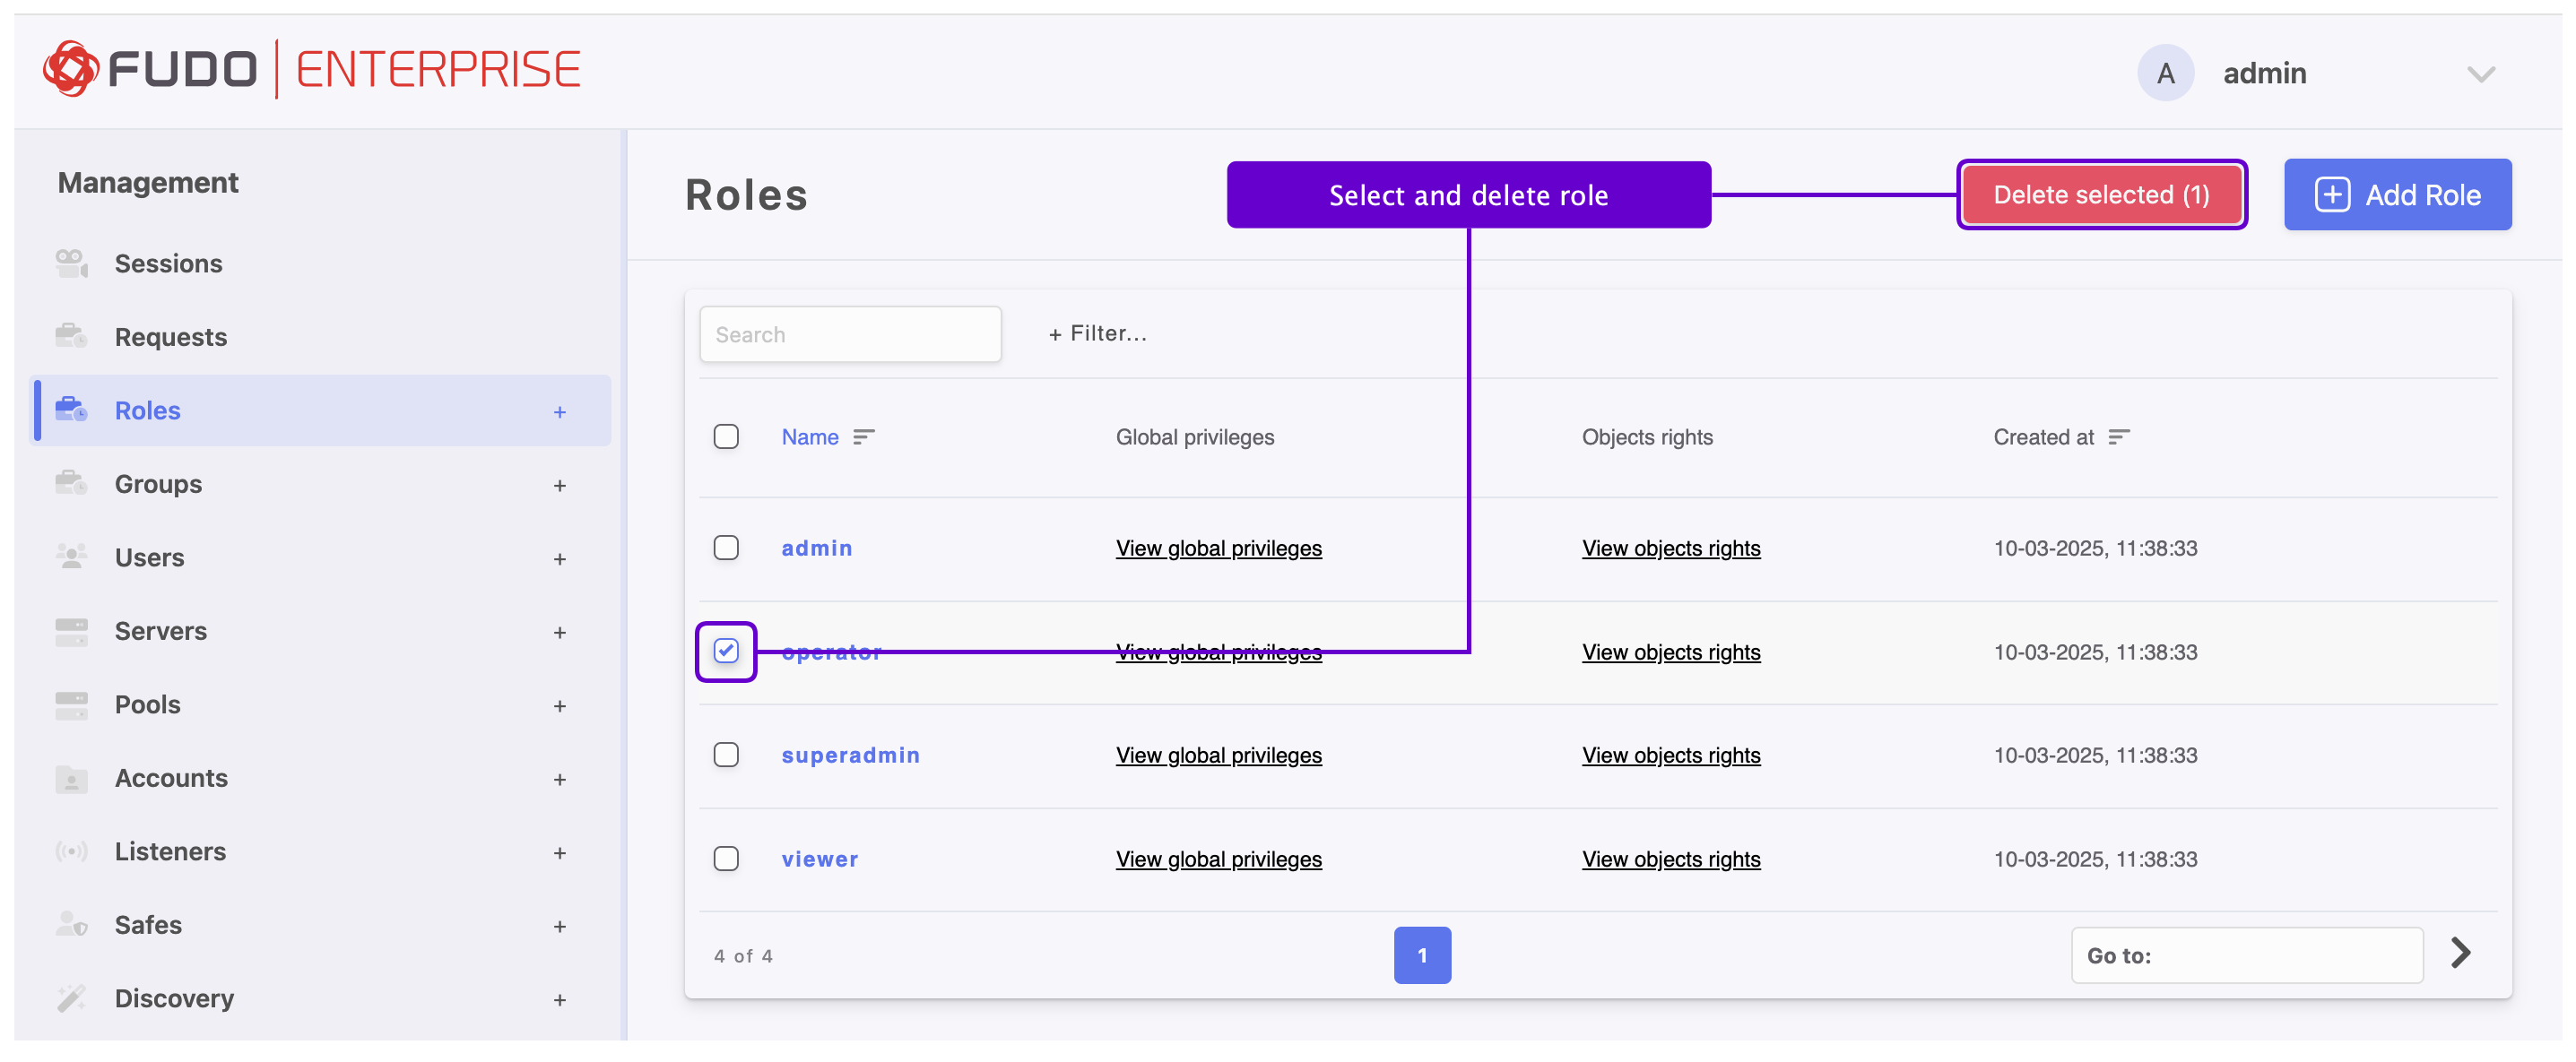
Task: Open Requests in the Management menu
Action: click(171, 337)
